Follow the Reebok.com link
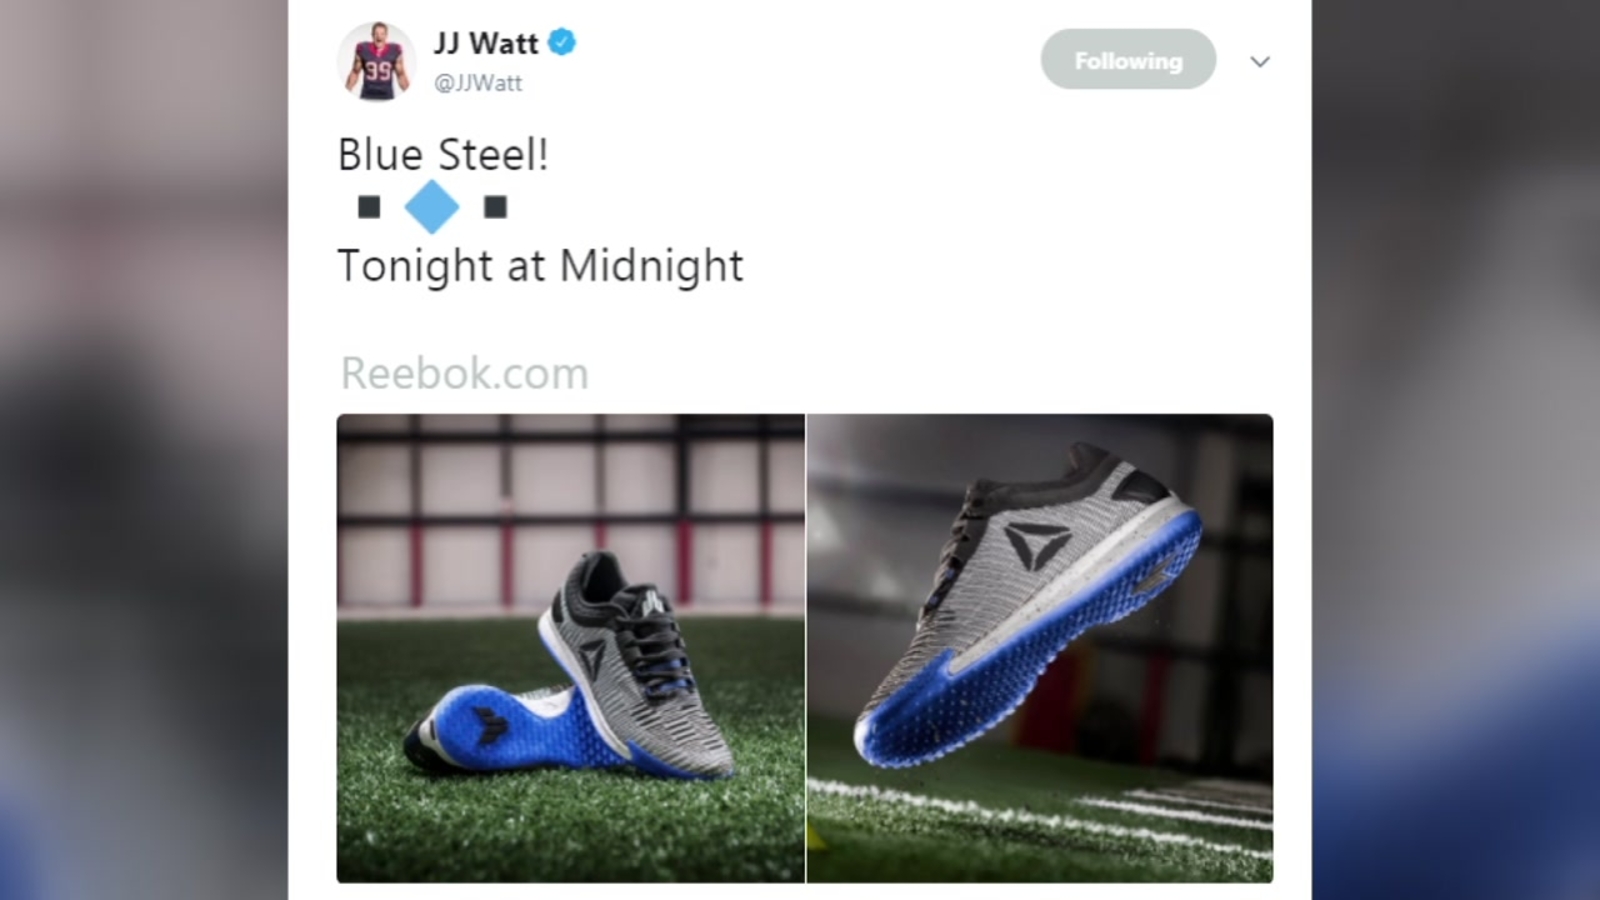Image resolution: width=1600 pixels, height=900 pixels. click(465, 374)
